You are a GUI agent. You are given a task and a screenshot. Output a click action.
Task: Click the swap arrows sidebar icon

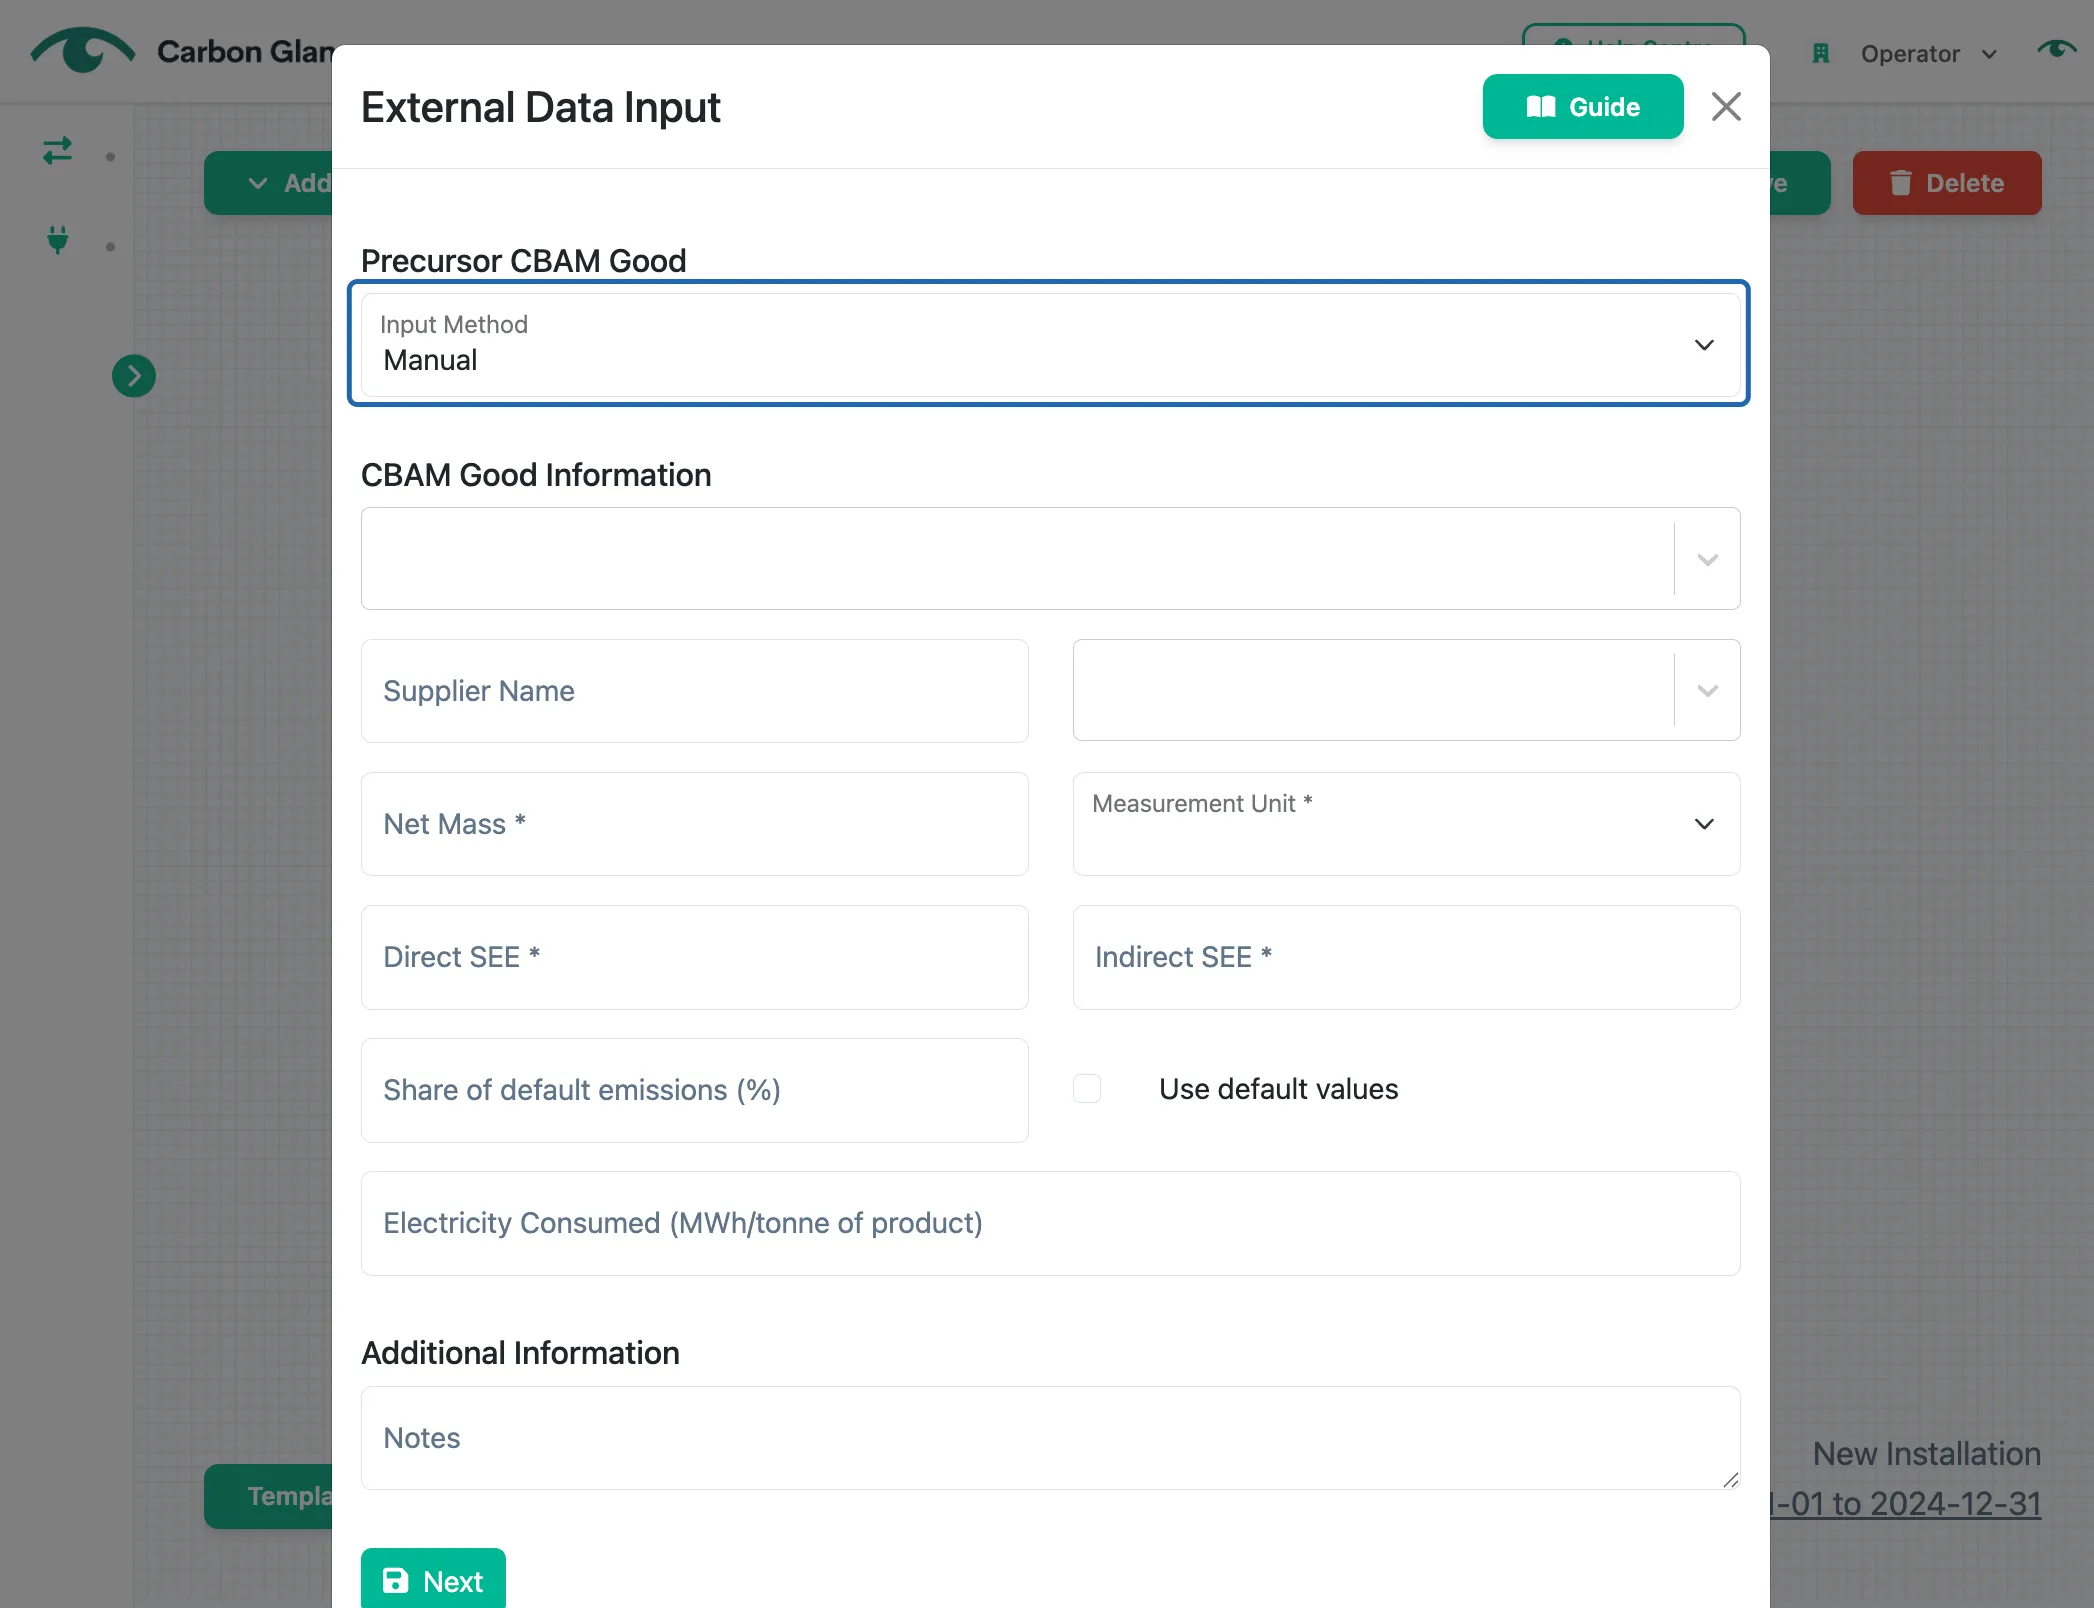(58, 150)
